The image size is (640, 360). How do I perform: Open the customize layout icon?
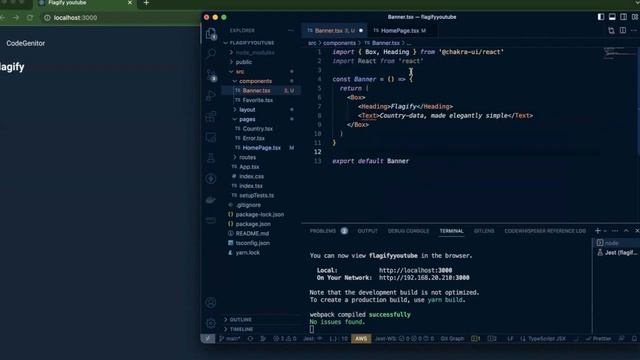(635, 17)
